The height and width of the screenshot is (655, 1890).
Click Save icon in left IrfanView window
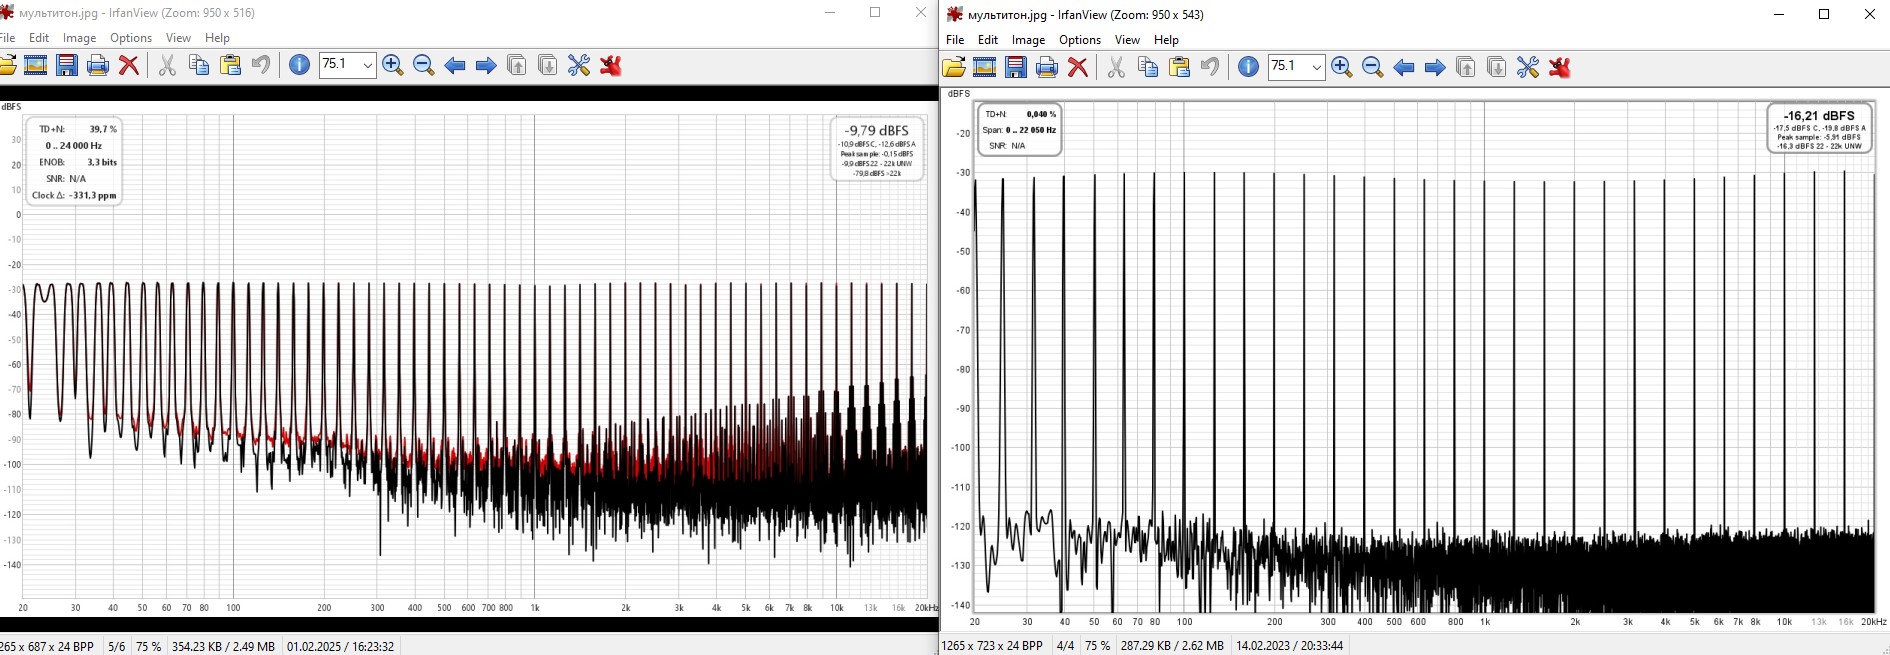coord(67,66)
